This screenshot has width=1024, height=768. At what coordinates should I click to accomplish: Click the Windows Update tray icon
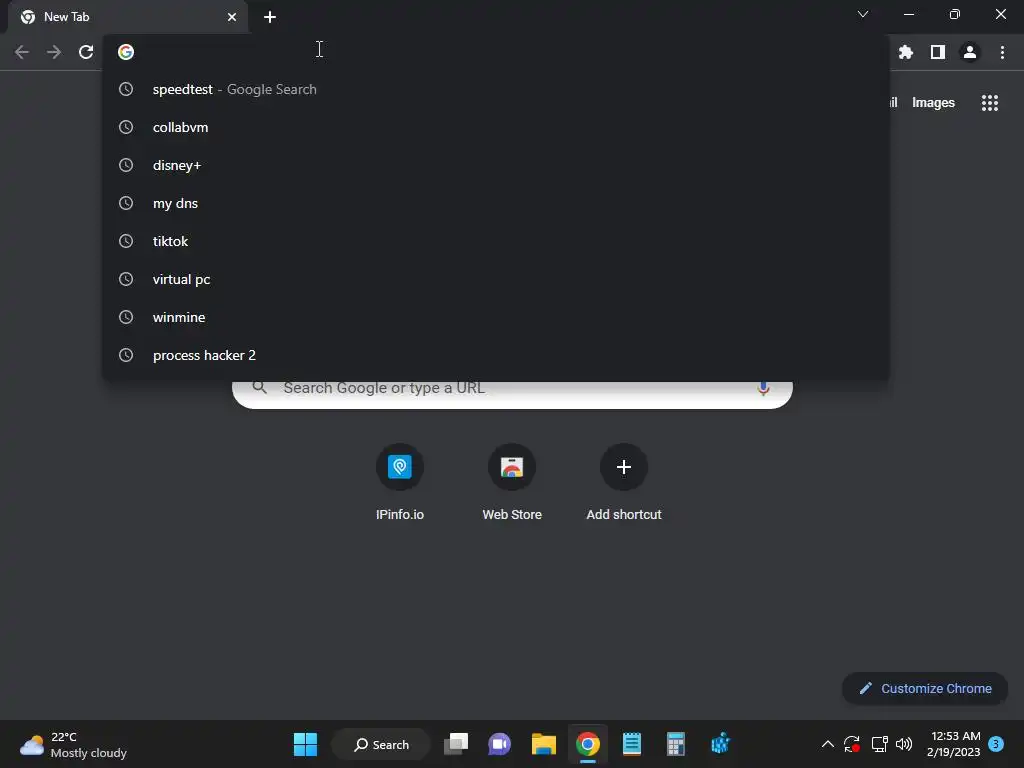tap(852, 744)
